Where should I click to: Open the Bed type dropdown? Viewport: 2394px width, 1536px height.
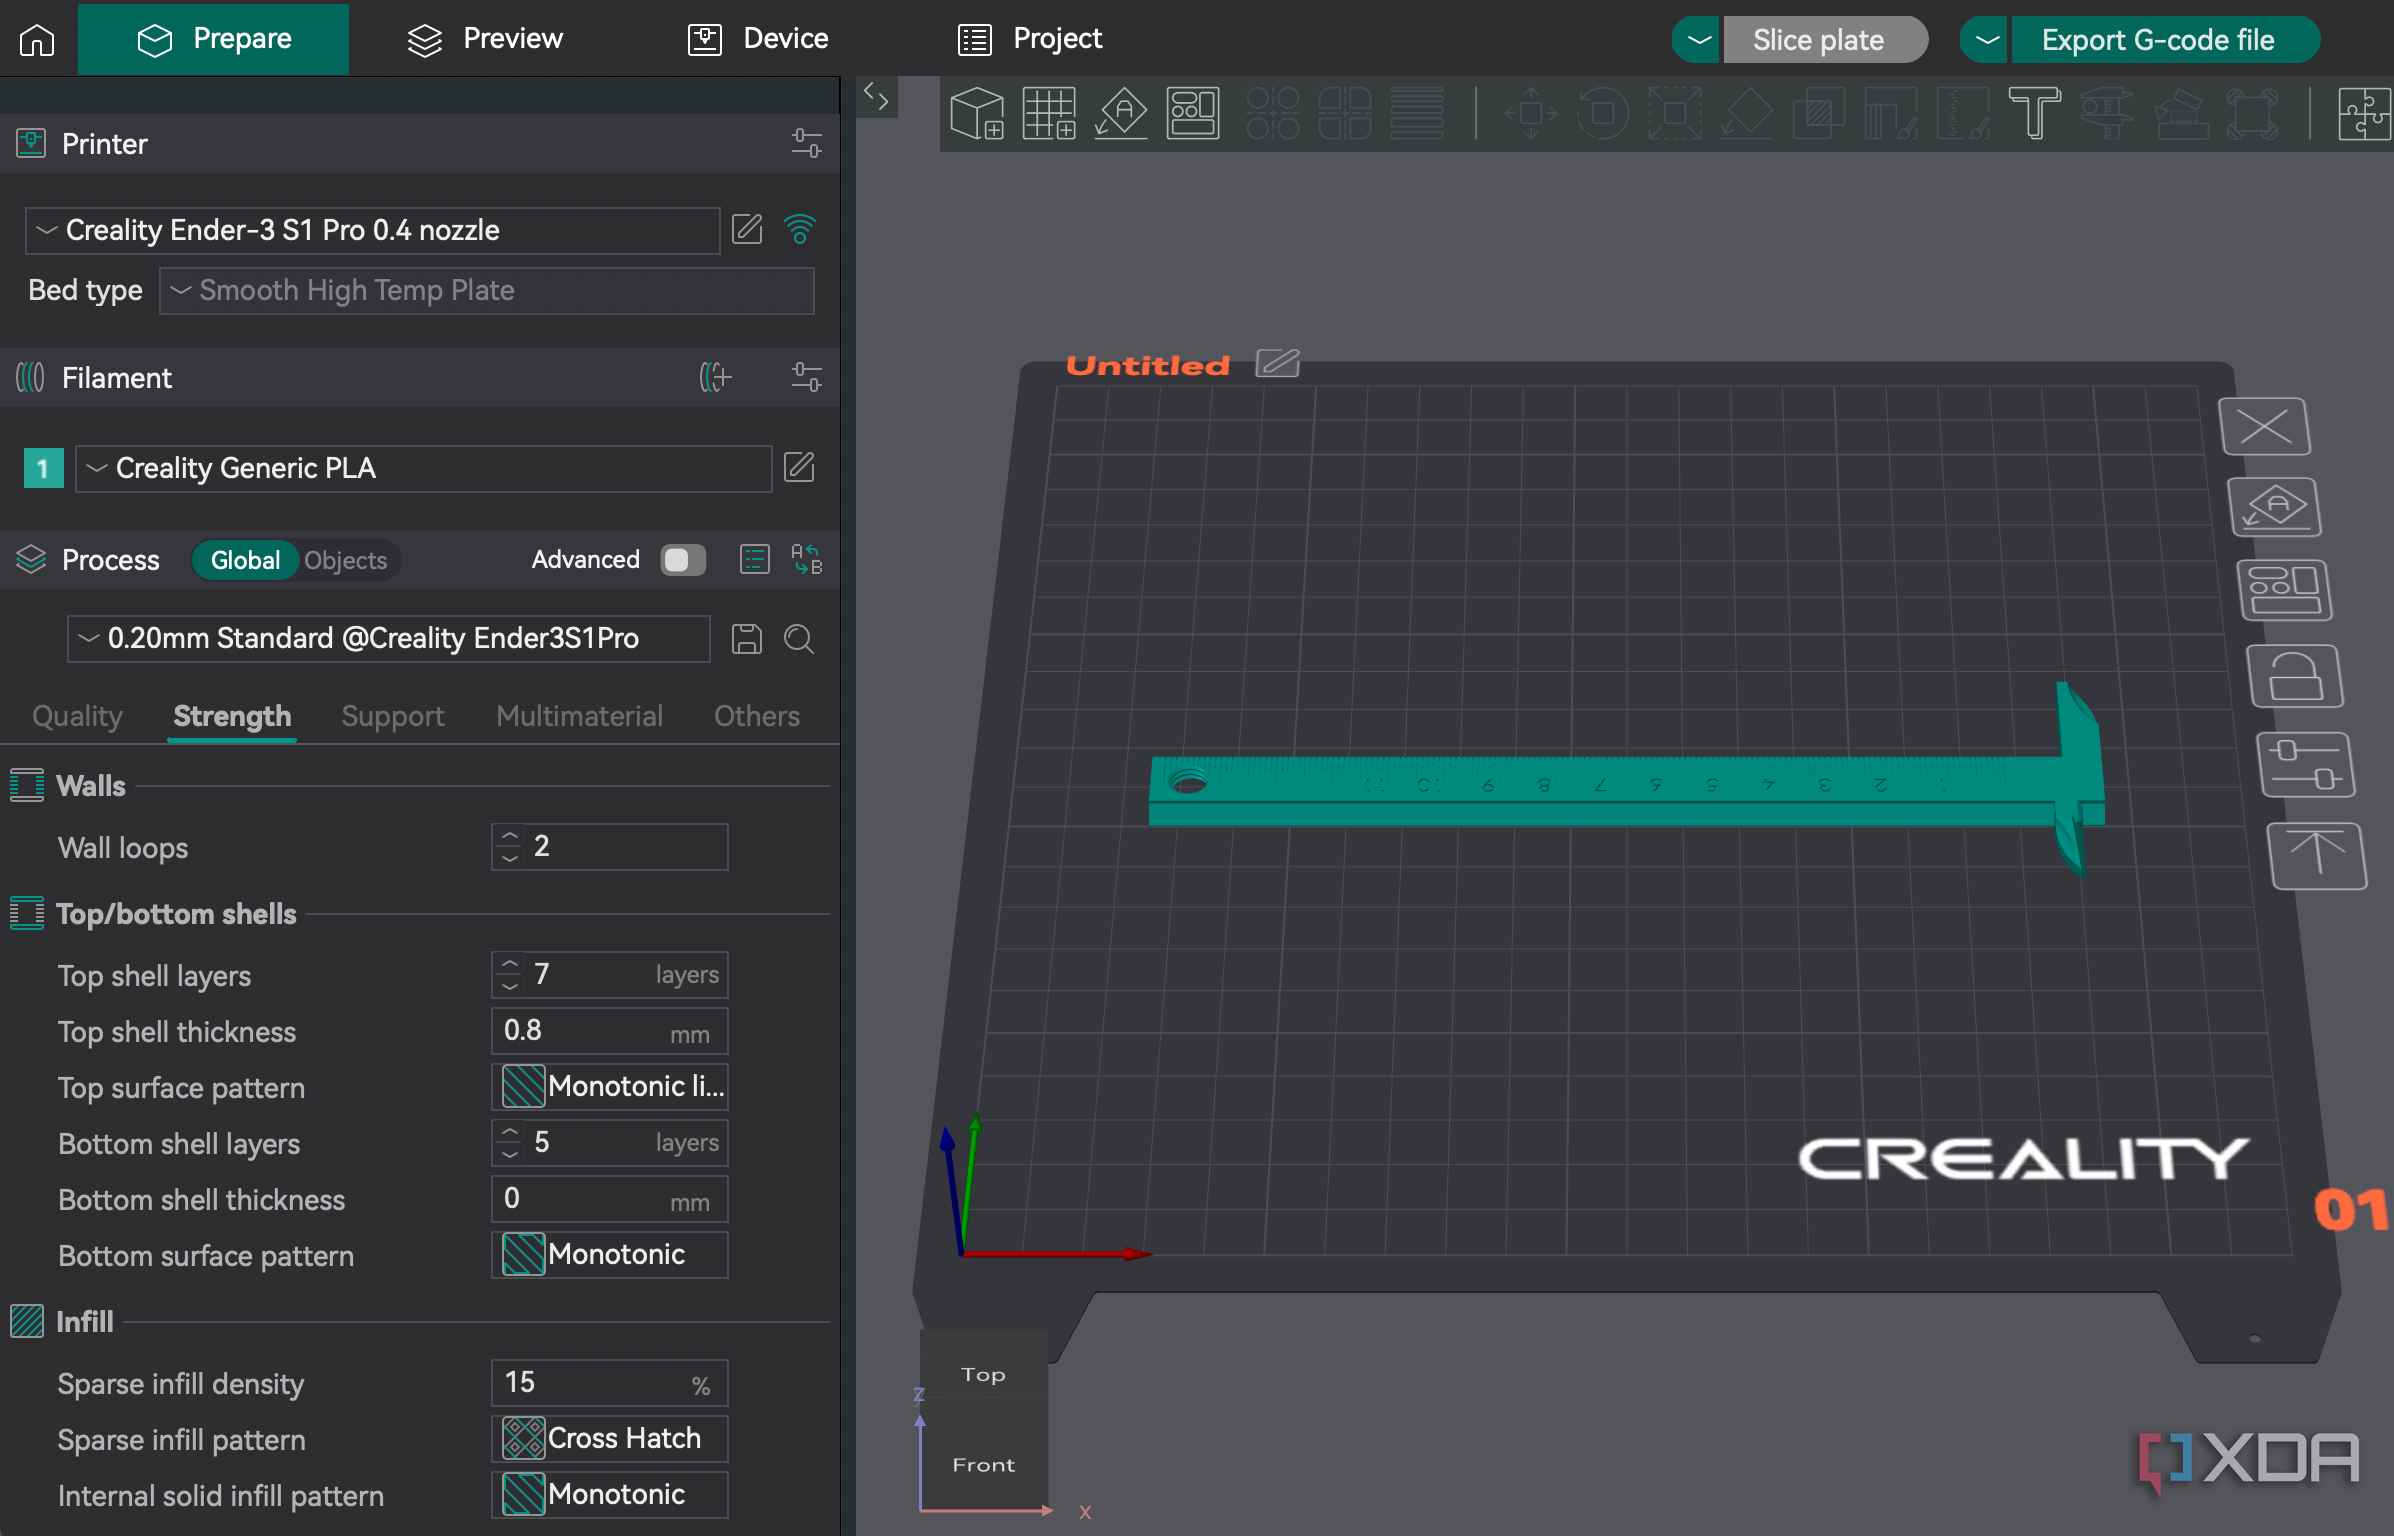coord(486,291)
